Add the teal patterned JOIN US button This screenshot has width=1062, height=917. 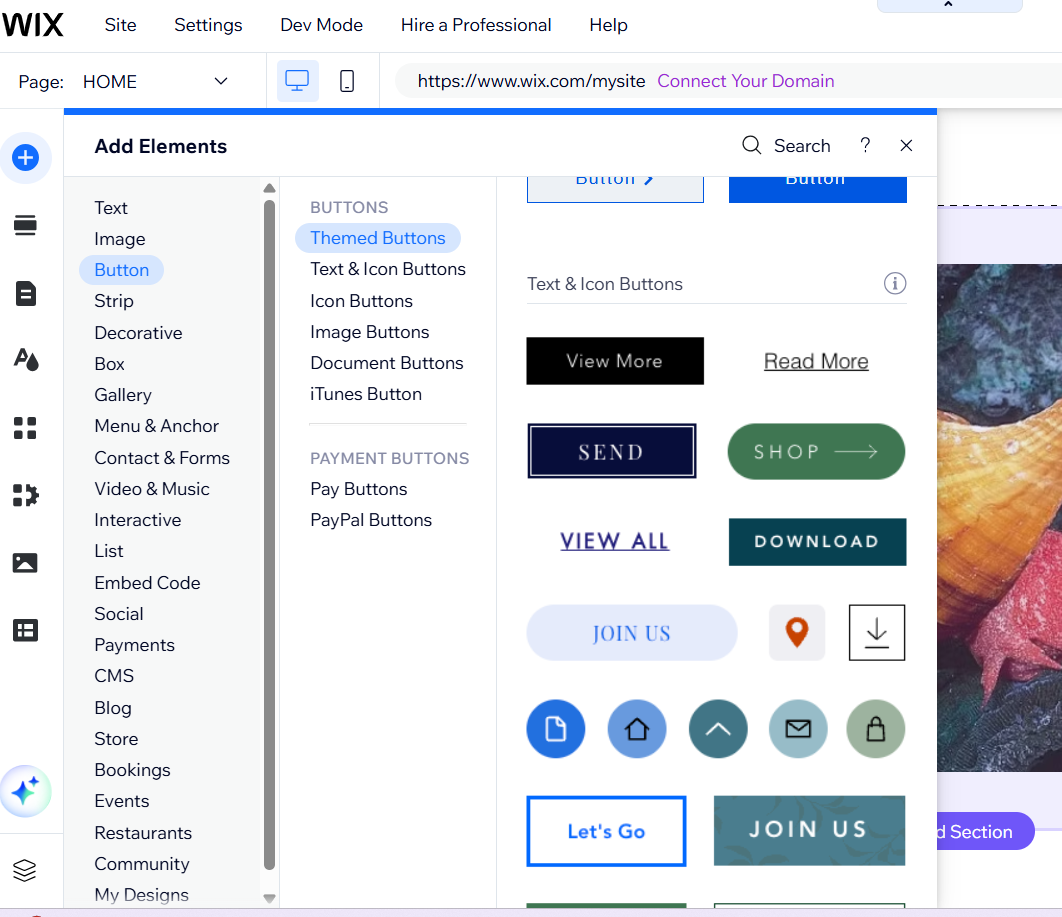pos(809,830)
